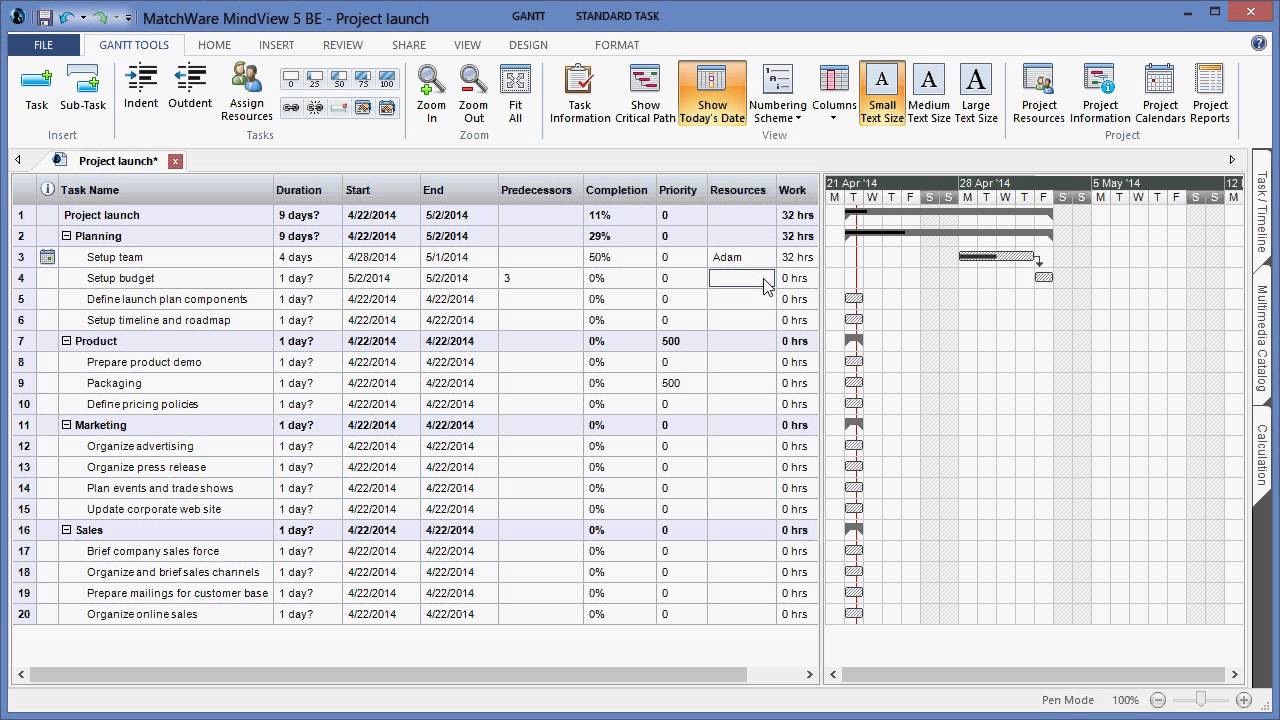This screenshot has height=720, width=1280.
Task: Switch to the INSERT ribbon tab
Action: (276, 45)
